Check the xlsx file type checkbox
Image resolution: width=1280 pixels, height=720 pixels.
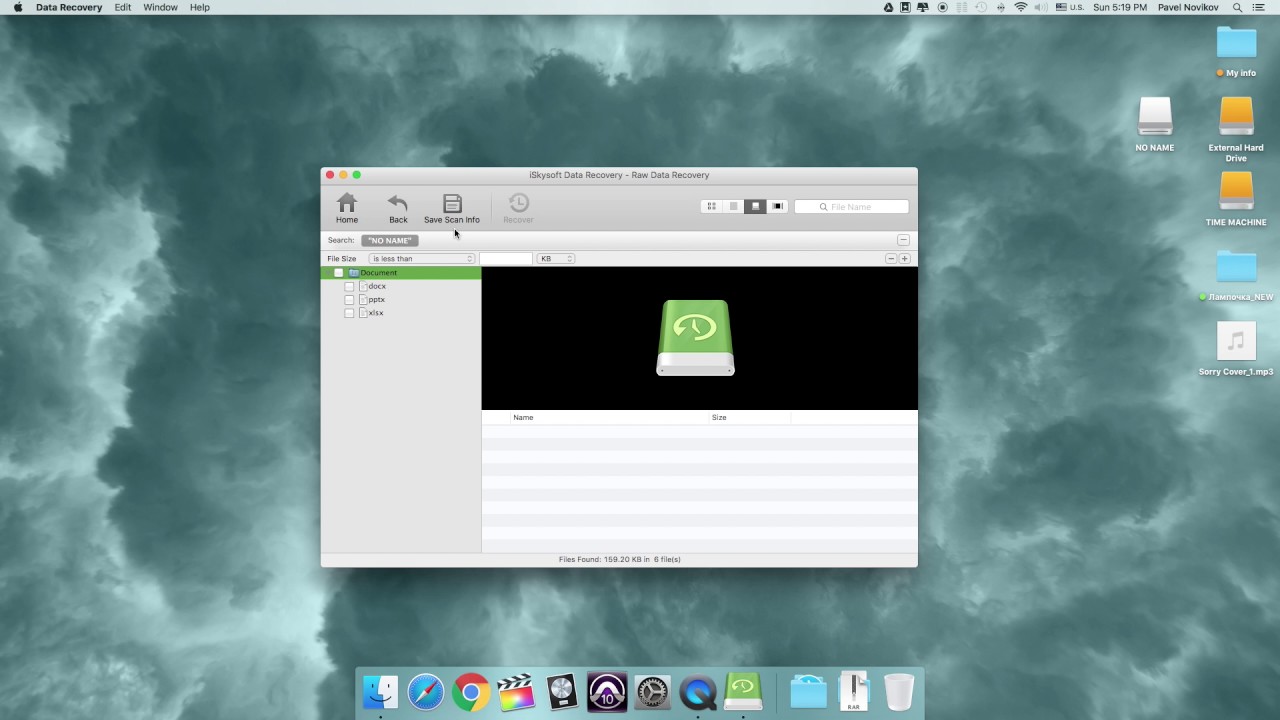pos(349,313)
